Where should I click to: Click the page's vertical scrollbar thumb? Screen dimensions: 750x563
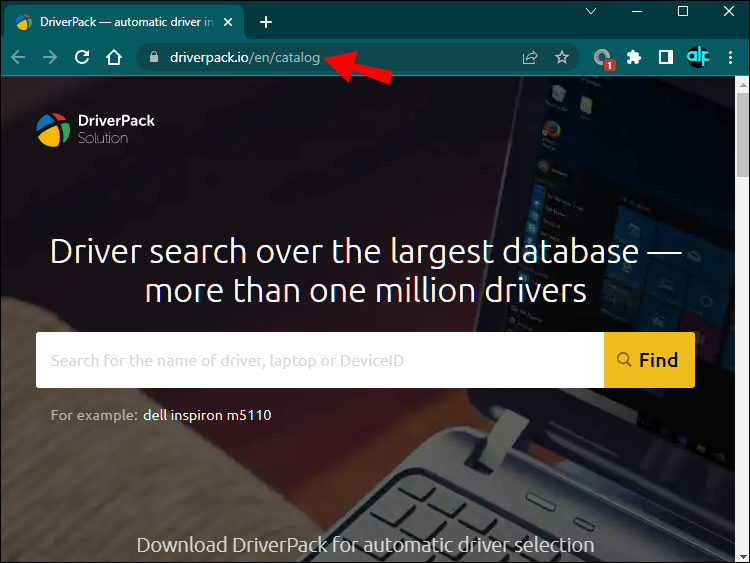point(743,135)
